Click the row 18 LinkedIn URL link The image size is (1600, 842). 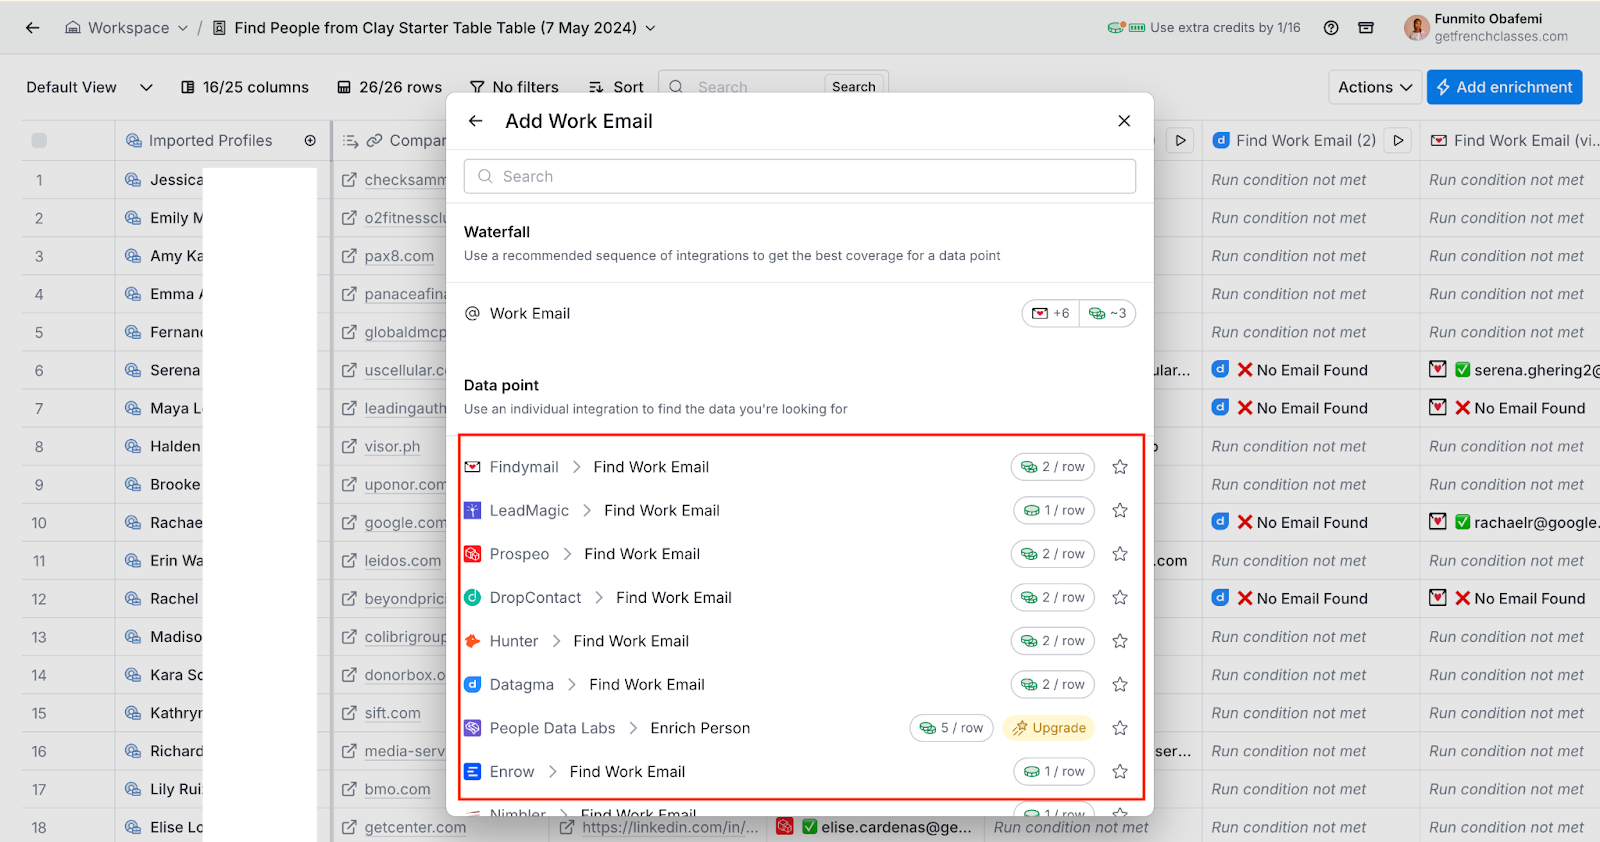pos(670,827)
